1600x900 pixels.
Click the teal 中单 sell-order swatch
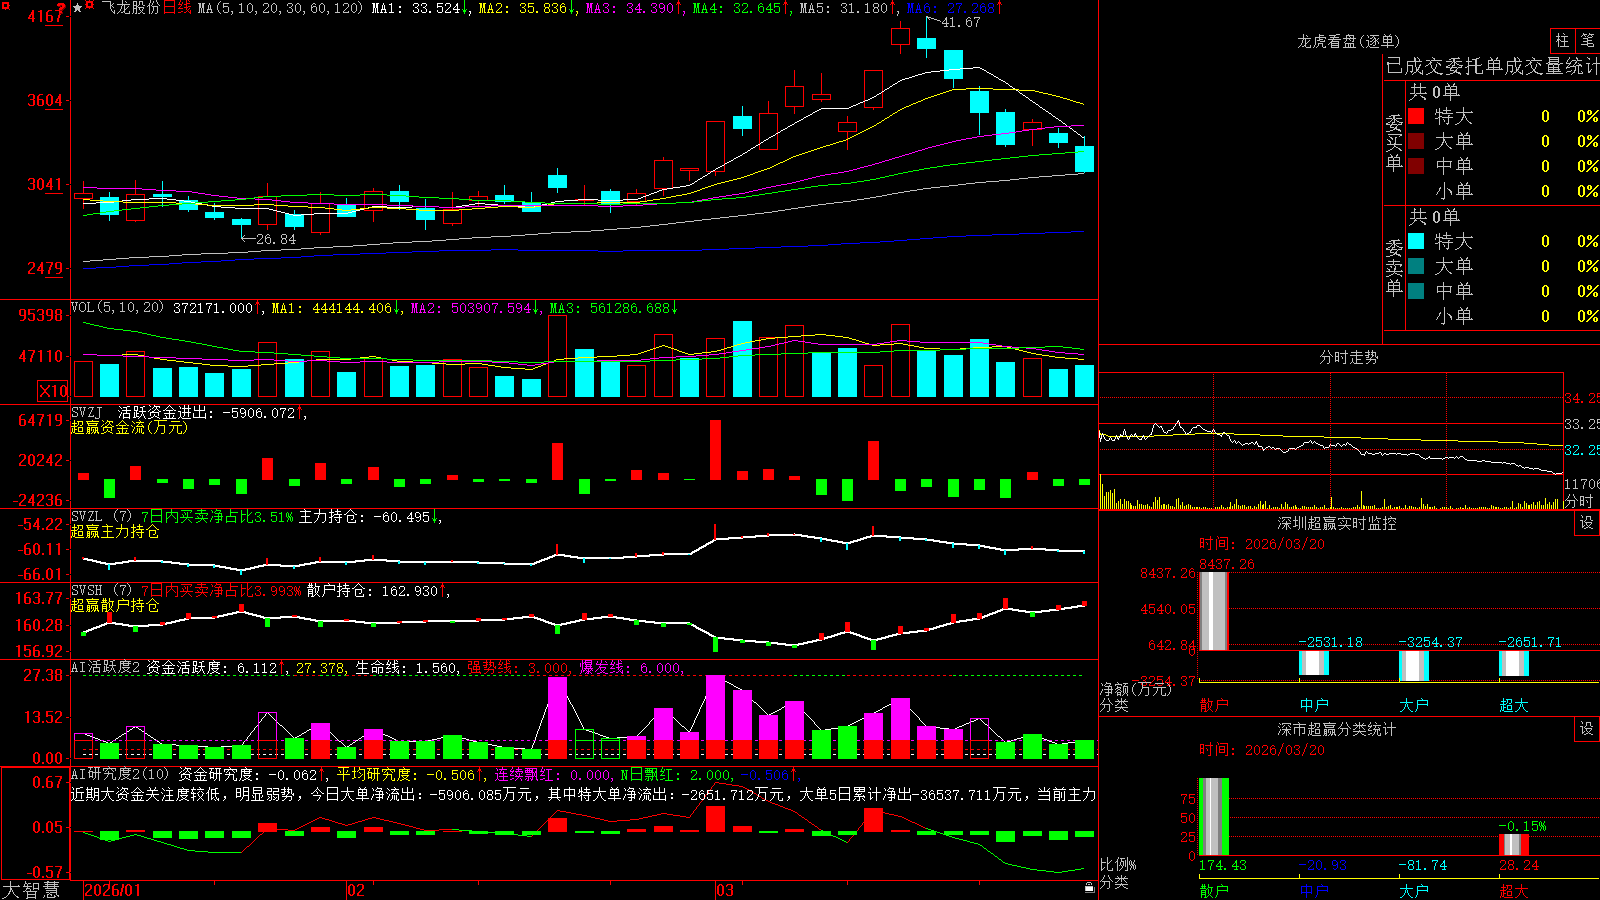[1416, 291]
